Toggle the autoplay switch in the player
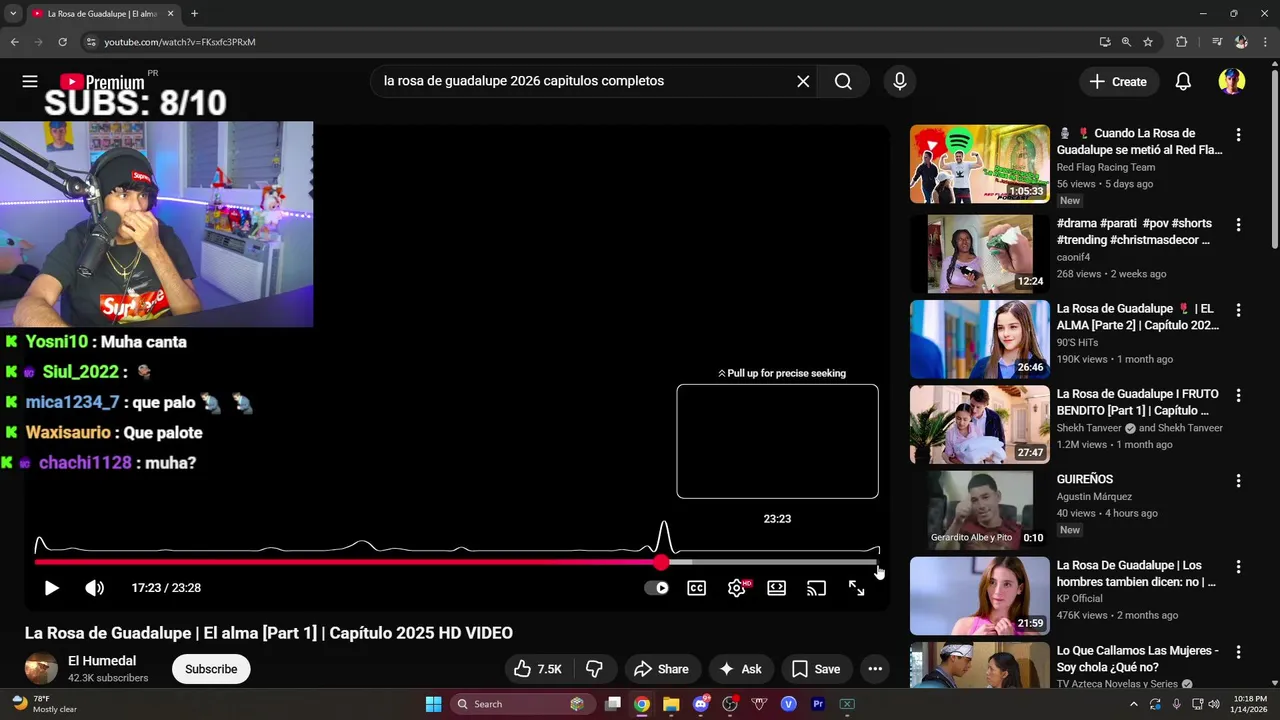 point(656,588)
